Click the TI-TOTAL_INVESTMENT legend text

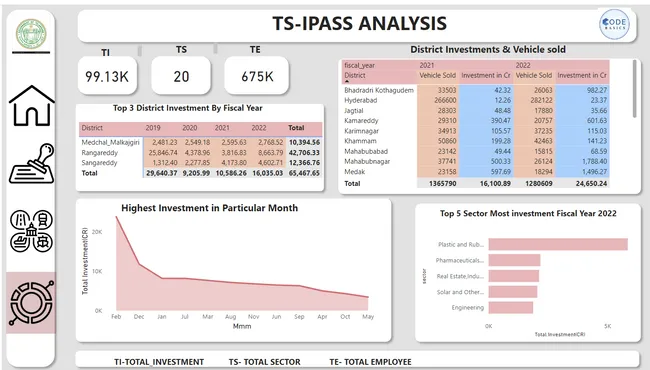click(x=159, y=362)
